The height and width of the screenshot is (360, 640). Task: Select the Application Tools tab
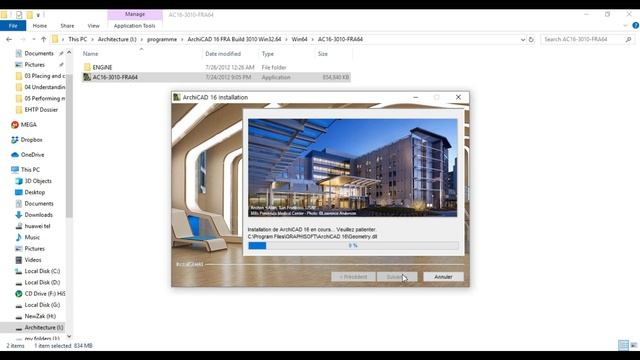coord(134,26)
